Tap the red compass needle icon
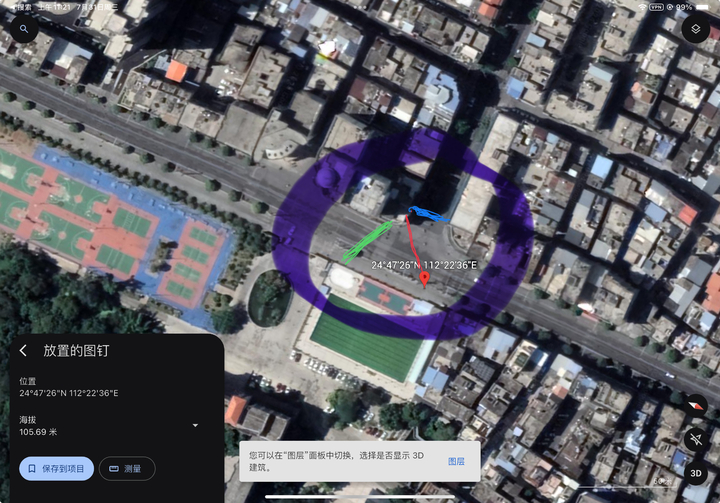 tap(696, 406)
